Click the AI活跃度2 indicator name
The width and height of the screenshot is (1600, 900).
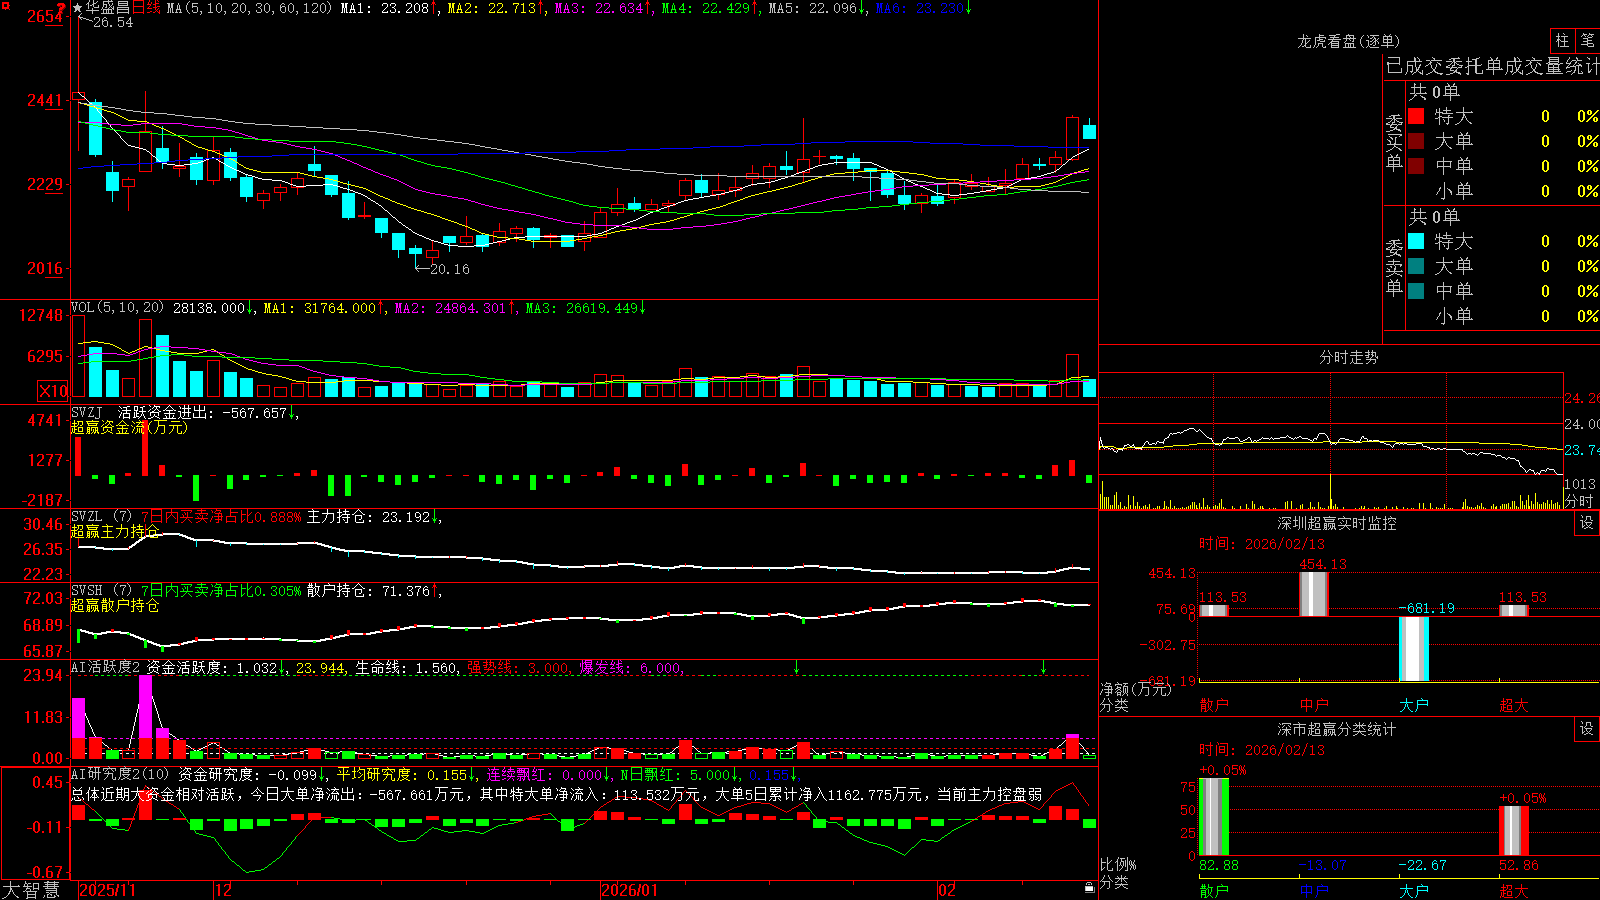click(x=106, y=667)
